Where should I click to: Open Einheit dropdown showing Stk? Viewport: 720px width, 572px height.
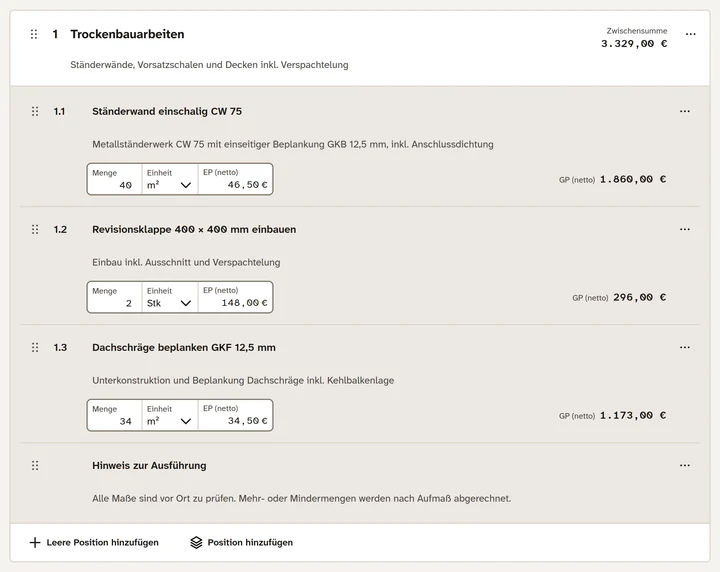click(170, 297)
